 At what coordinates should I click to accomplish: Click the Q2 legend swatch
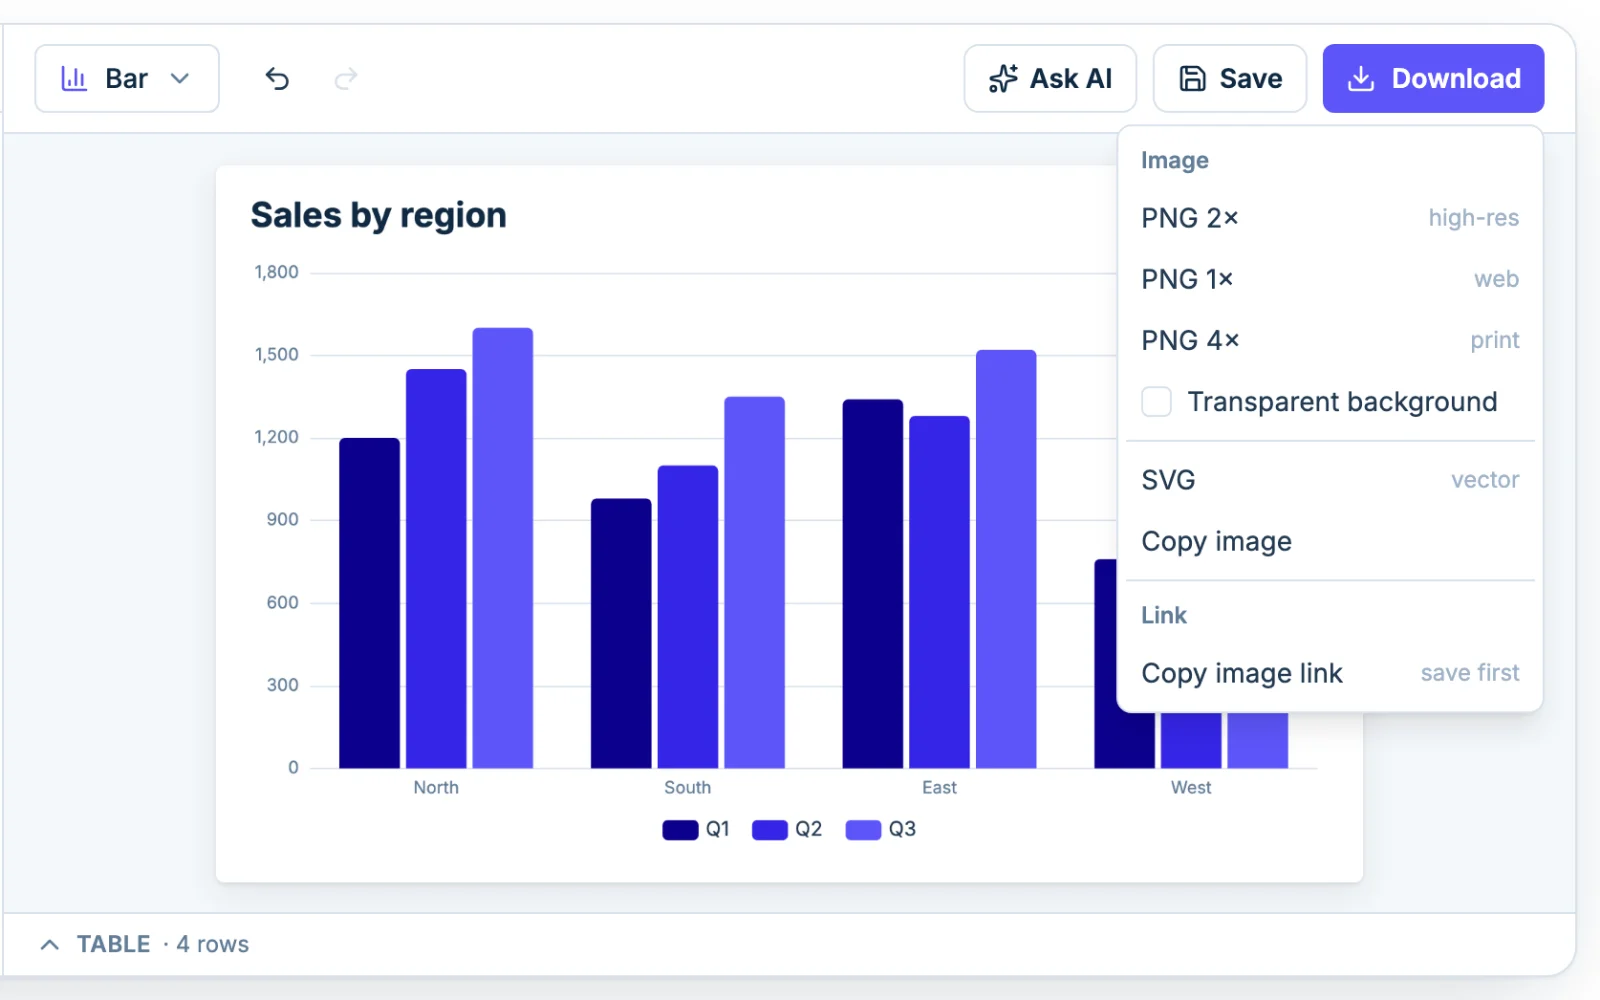coord(770,830)
